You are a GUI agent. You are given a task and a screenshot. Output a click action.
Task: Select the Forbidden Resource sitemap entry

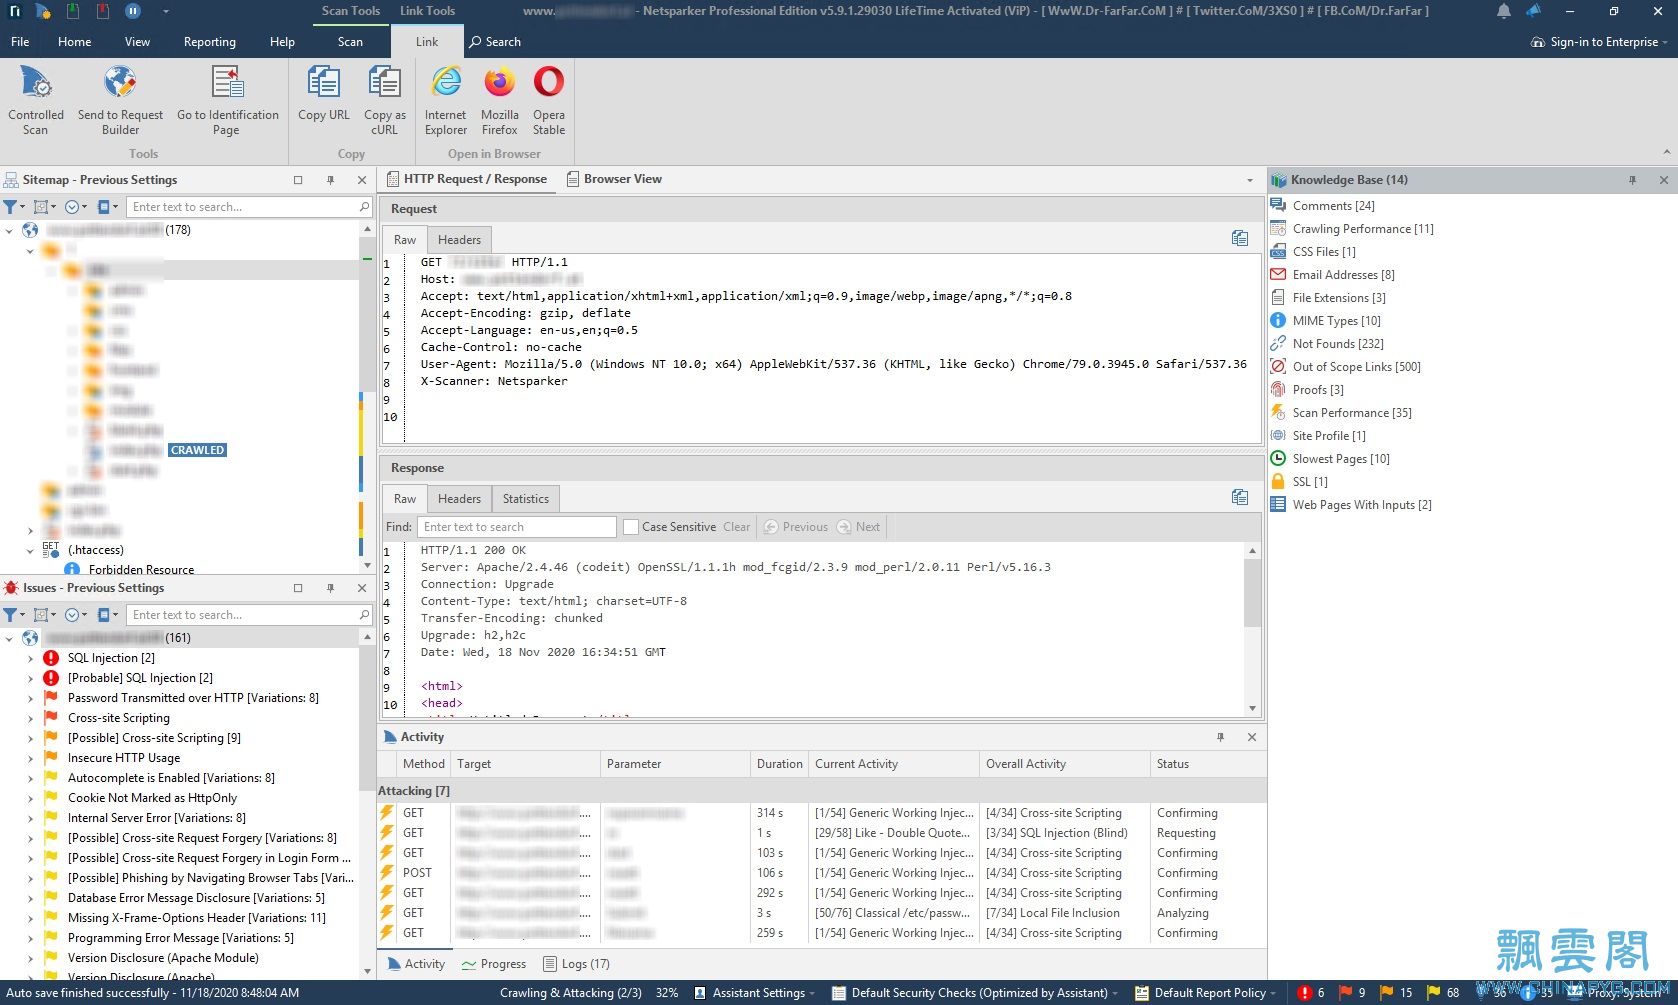click(141, 569)
